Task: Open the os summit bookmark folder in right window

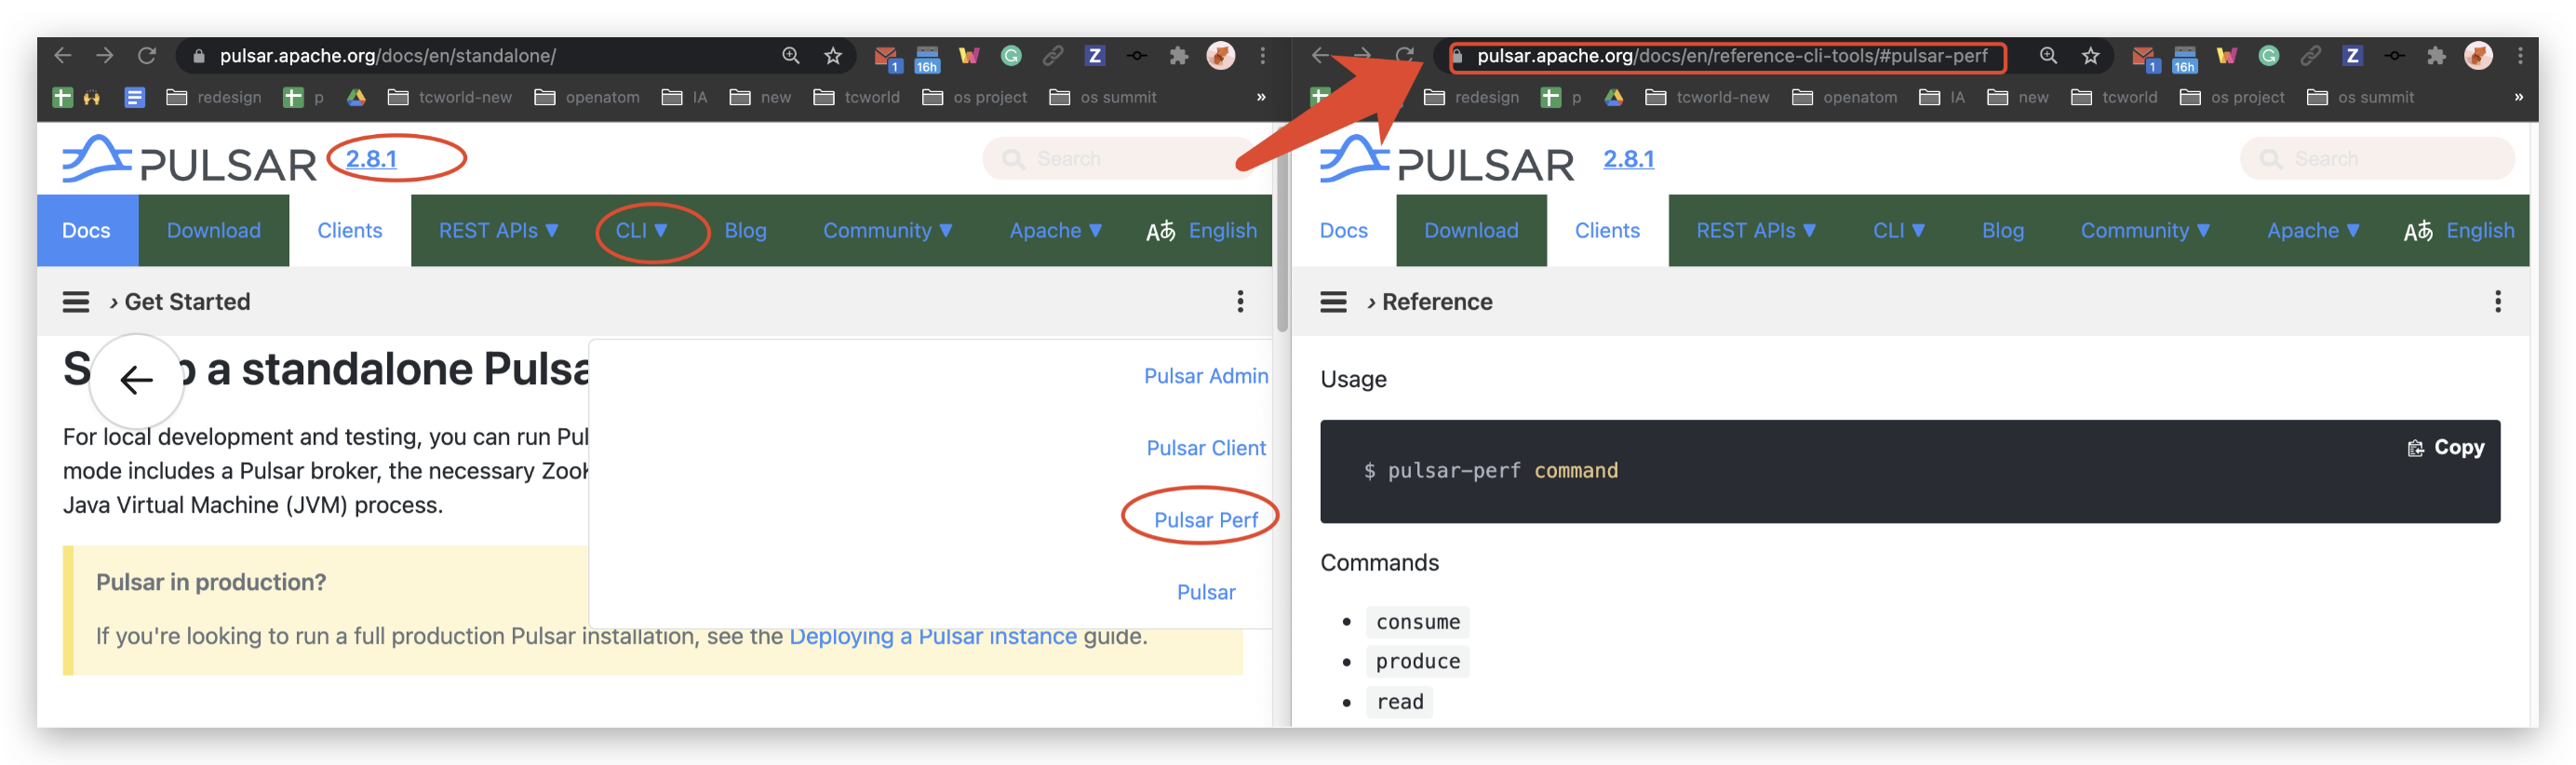Action: pos(2361,97)
